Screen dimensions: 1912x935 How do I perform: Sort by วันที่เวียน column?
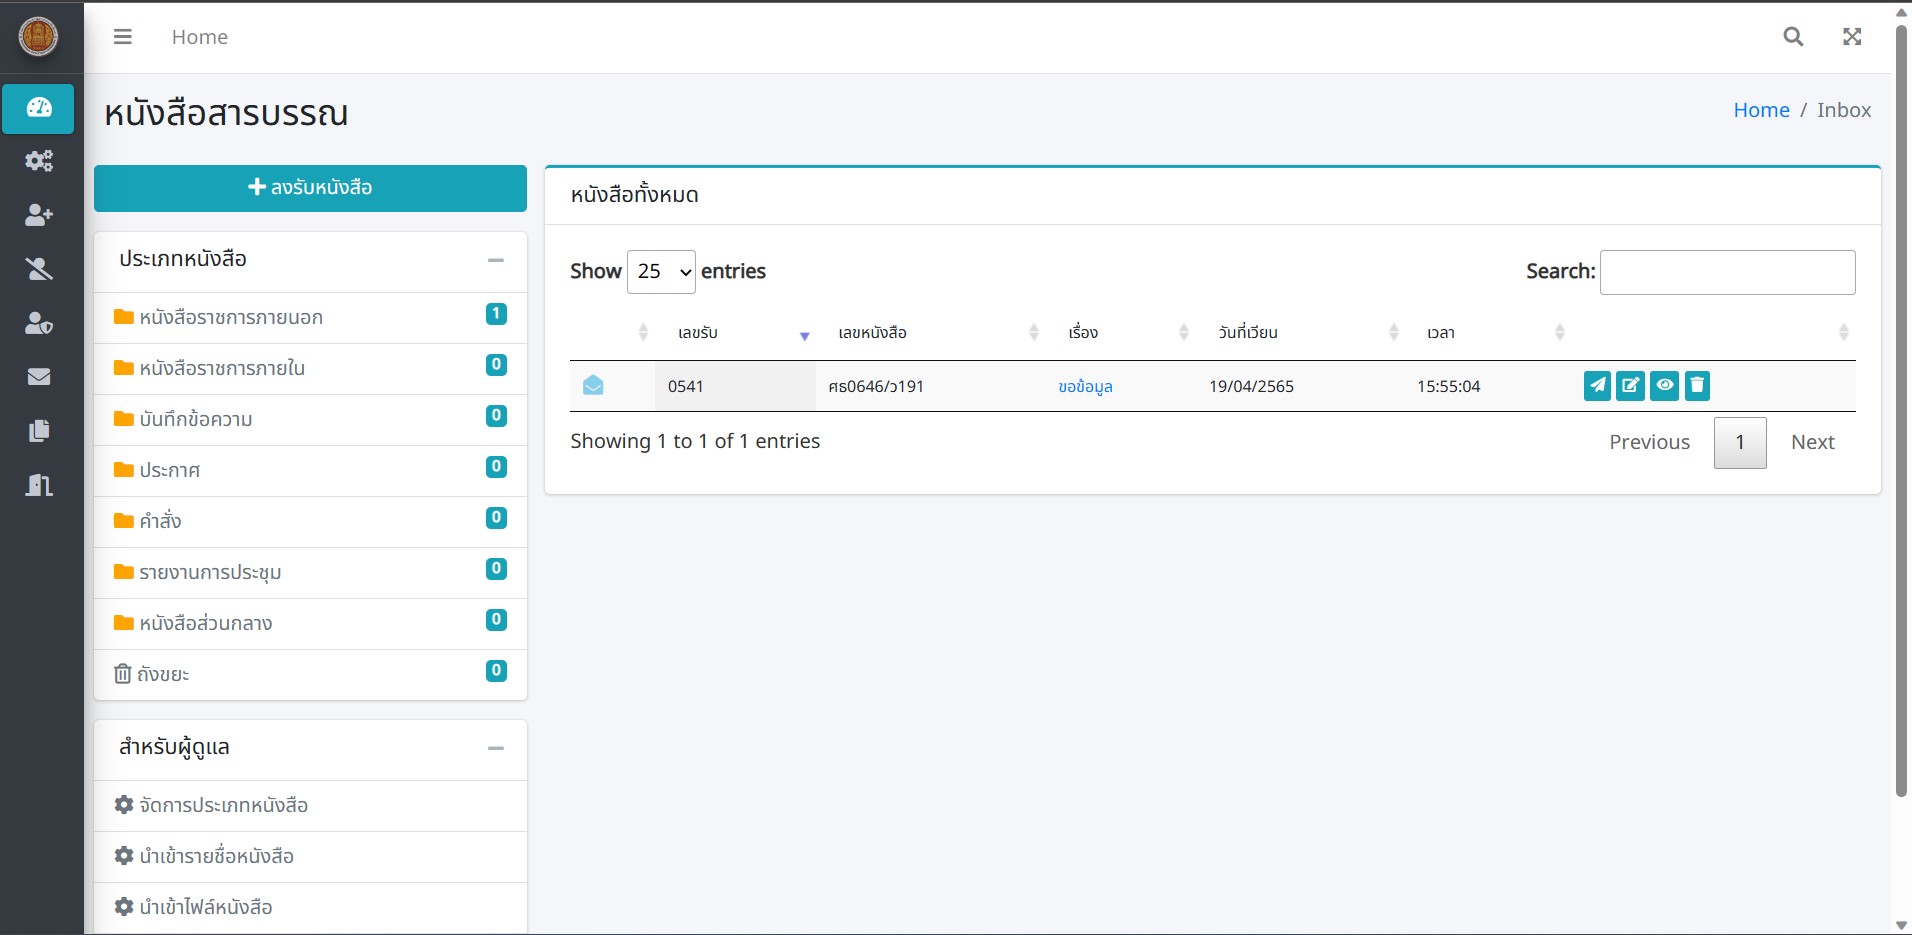tap(1301, 332)
